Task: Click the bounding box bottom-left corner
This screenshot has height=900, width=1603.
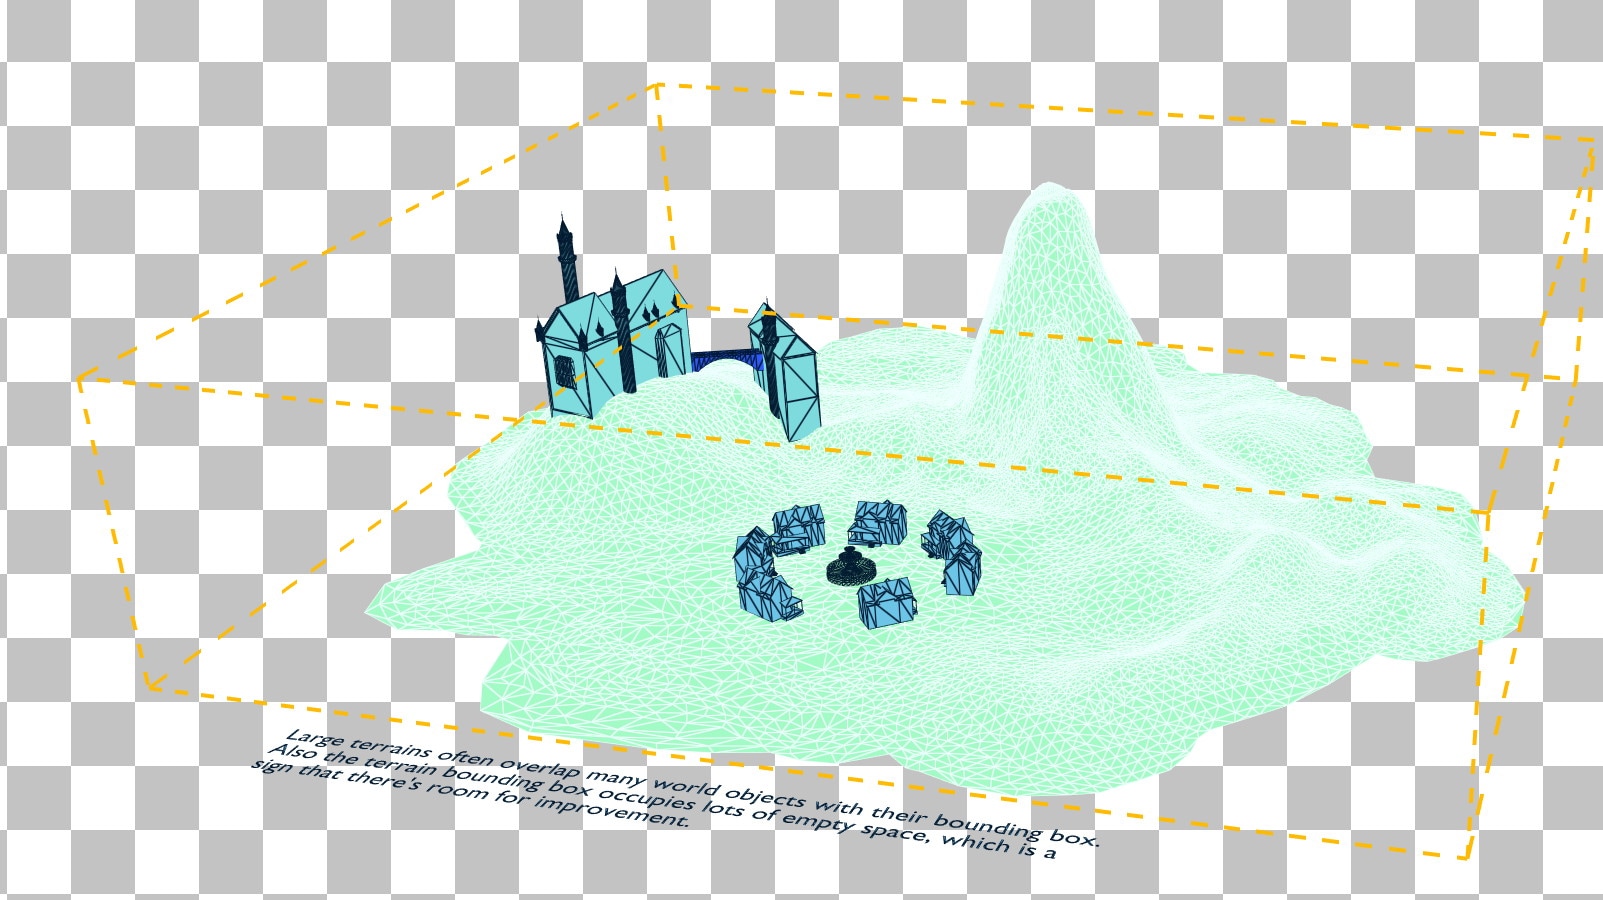Action: [148, 686]
